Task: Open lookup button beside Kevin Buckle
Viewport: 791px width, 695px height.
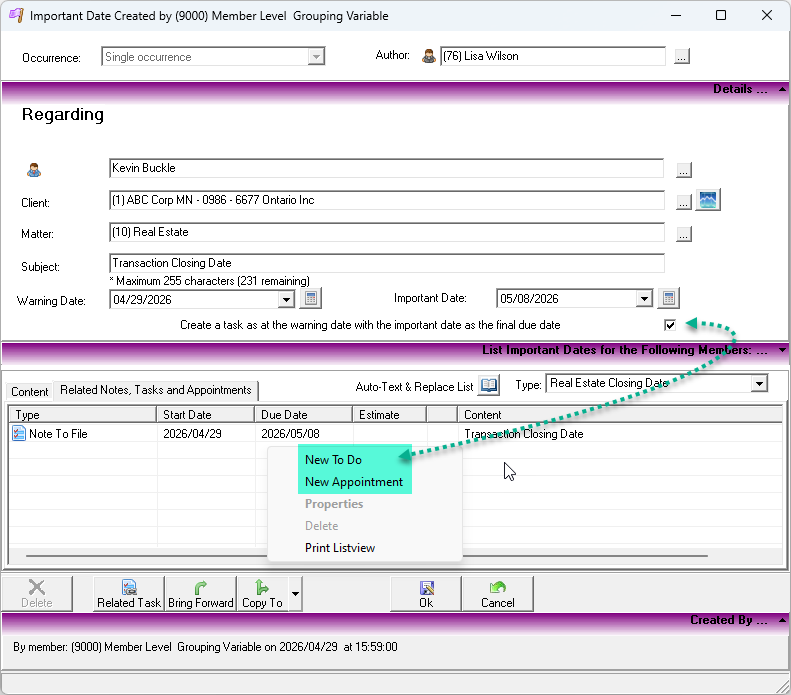Action: point(684,170)
